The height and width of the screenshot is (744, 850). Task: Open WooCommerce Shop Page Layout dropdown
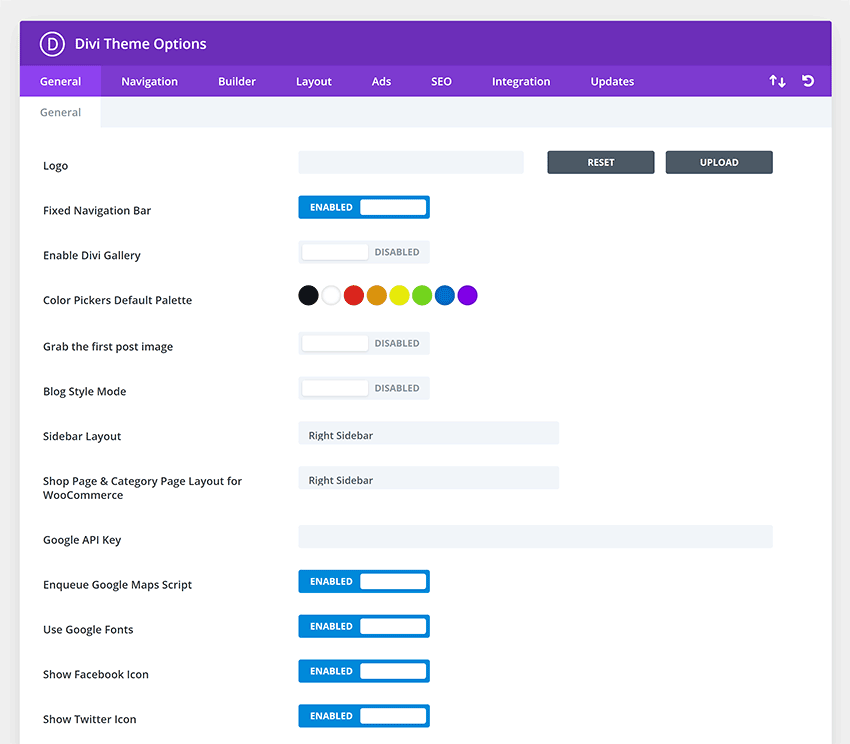pyautogui.click(x=428, y=478)
